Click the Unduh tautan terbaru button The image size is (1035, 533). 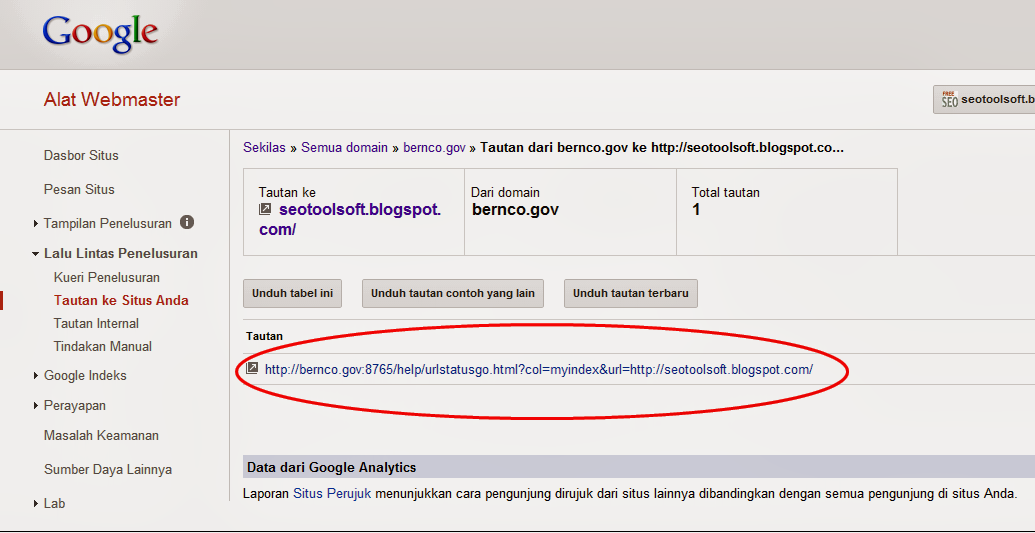tap(630, 293)
